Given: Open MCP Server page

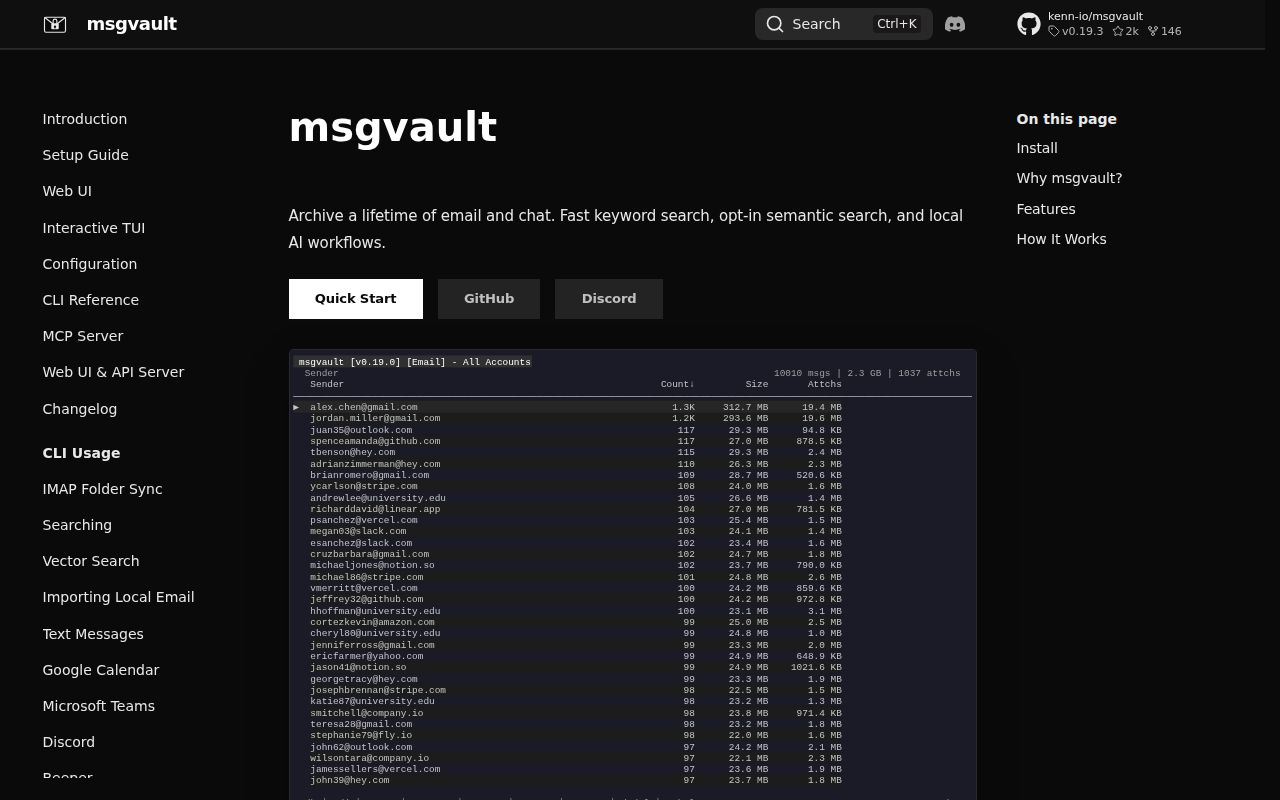Looking at the screenshot, I should pyautogui.click(x=83, y=336).
